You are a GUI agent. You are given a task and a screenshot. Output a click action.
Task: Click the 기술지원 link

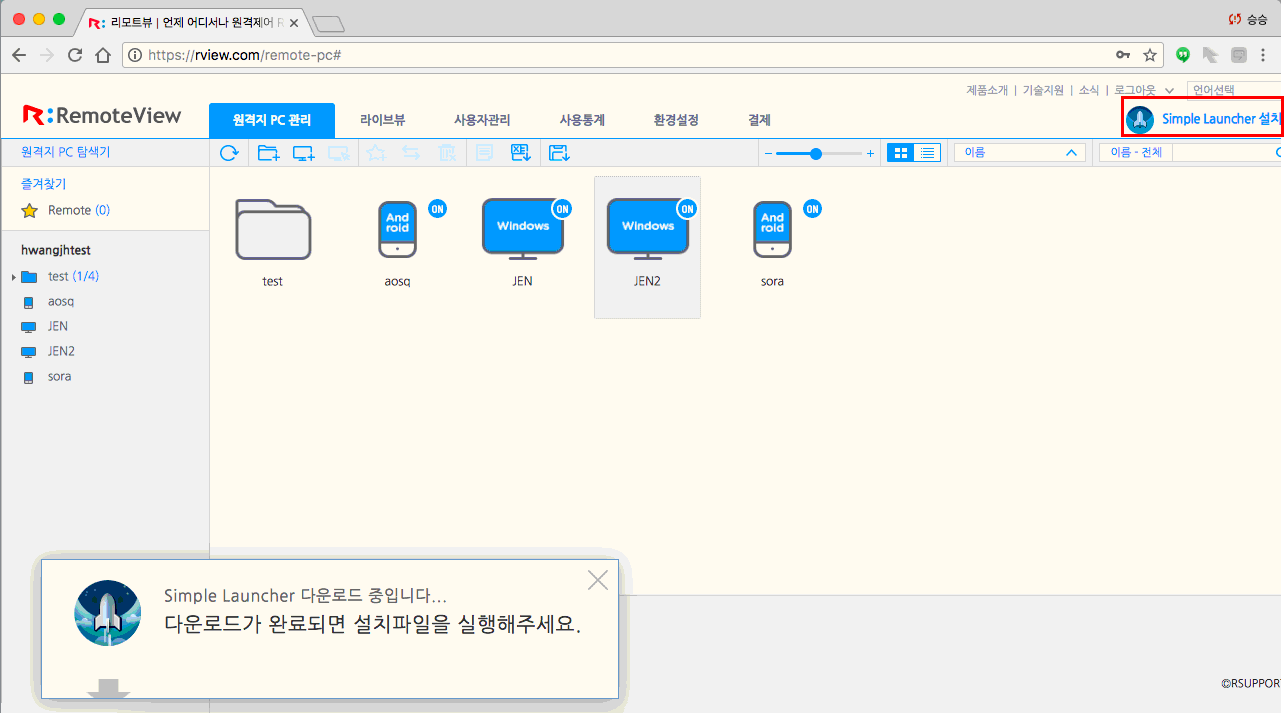point(1043,90)
